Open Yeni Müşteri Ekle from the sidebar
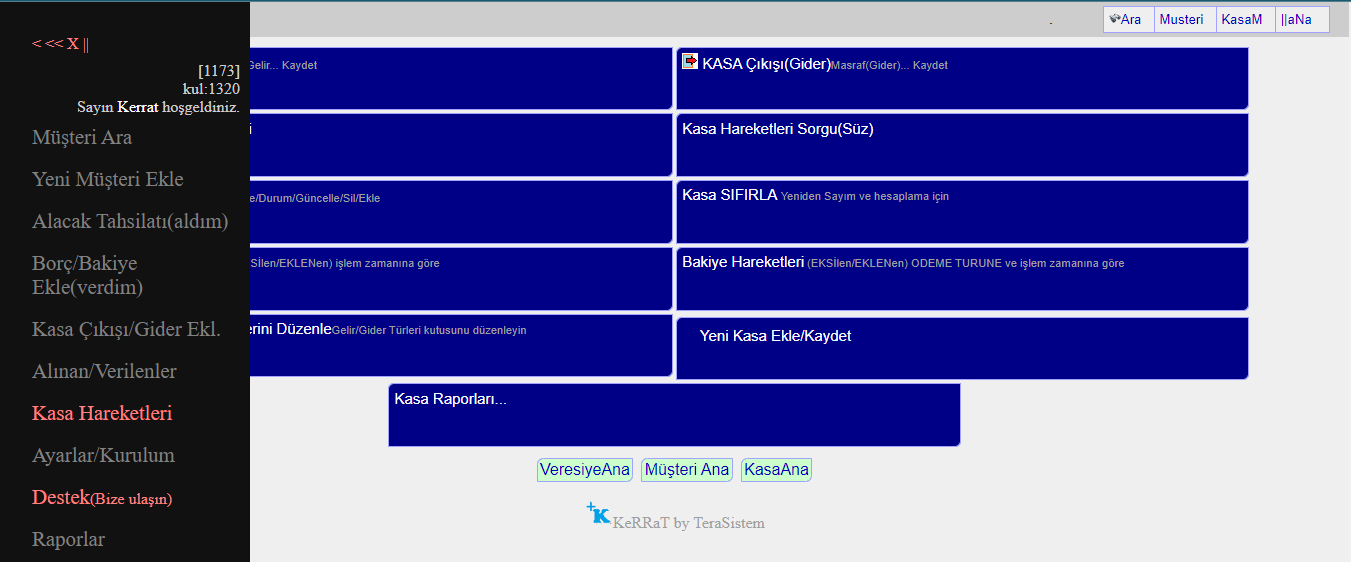Viewport: 1351px width, 562px height. [108, 180]
